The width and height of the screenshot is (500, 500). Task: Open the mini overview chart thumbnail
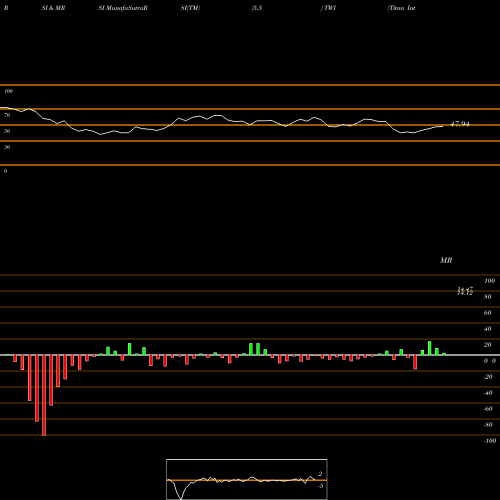(247, 479)
